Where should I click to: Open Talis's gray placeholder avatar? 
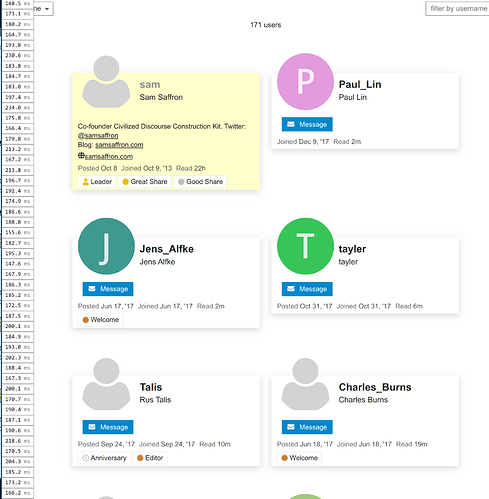point(106,384)
